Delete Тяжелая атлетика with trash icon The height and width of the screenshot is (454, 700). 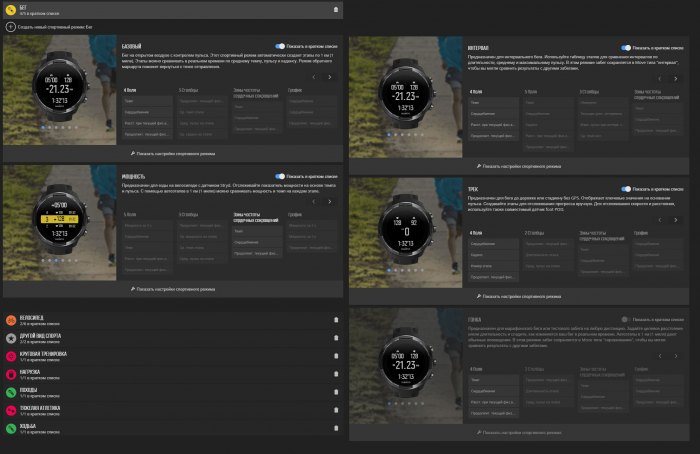(x=336, y=410)
